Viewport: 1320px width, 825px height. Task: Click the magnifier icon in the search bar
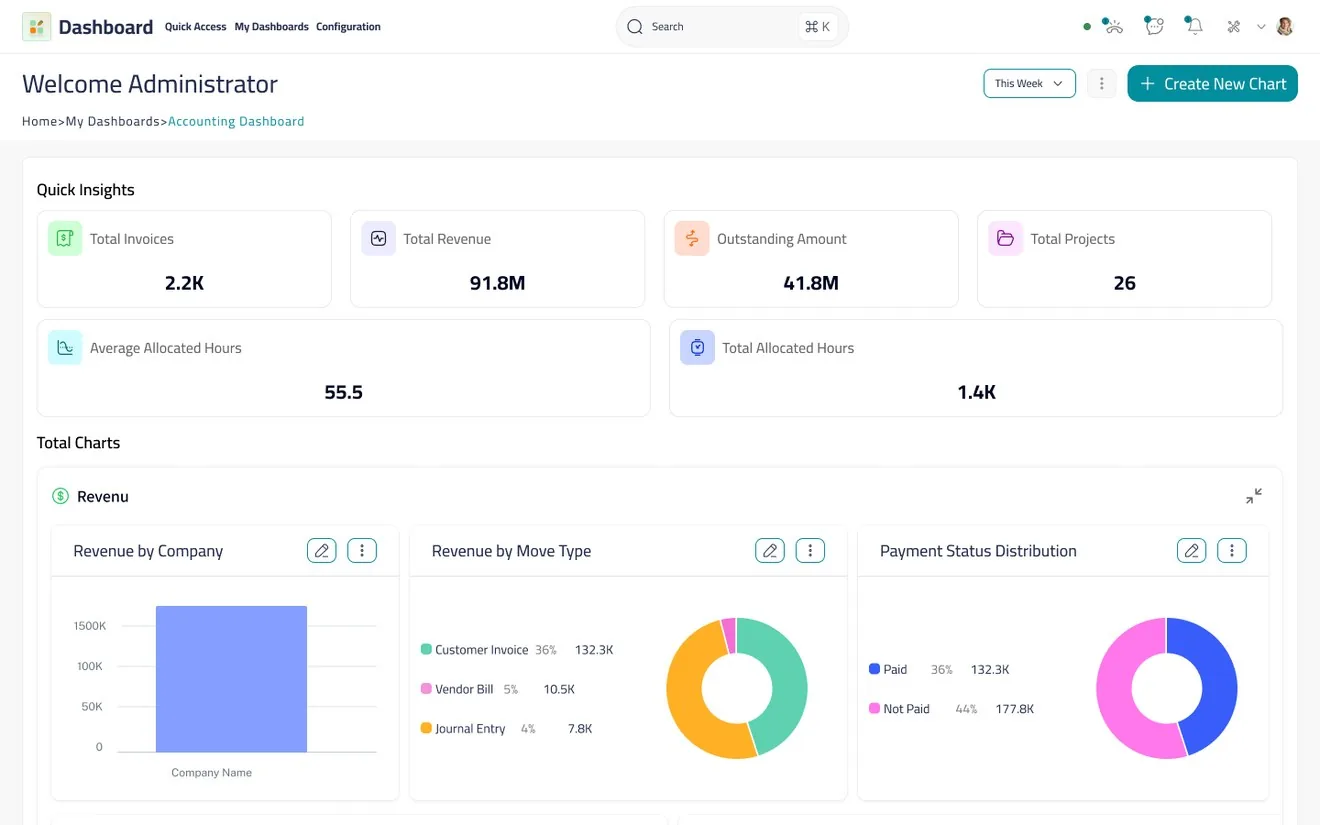click(635, 27)
